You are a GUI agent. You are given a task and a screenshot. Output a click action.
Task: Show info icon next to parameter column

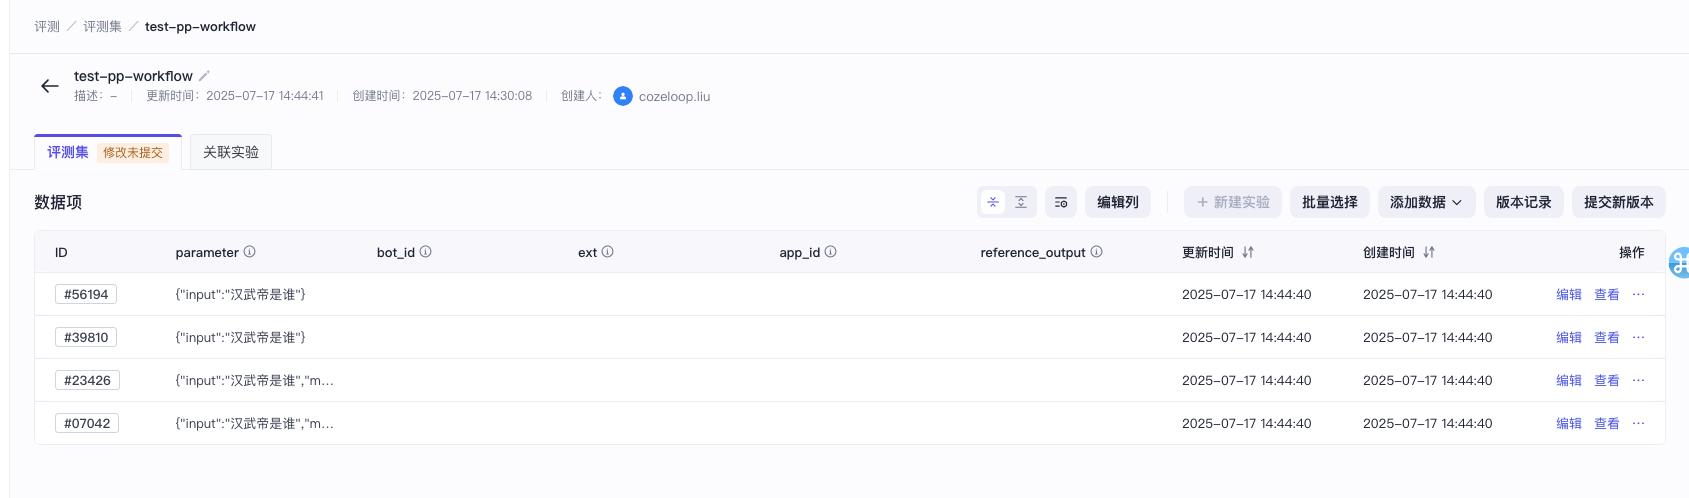(250, 252)
